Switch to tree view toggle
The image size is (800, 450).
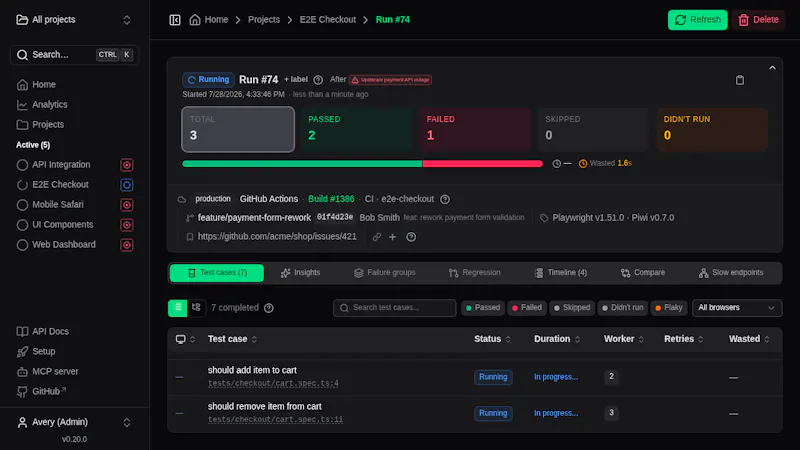coord(196,308)
